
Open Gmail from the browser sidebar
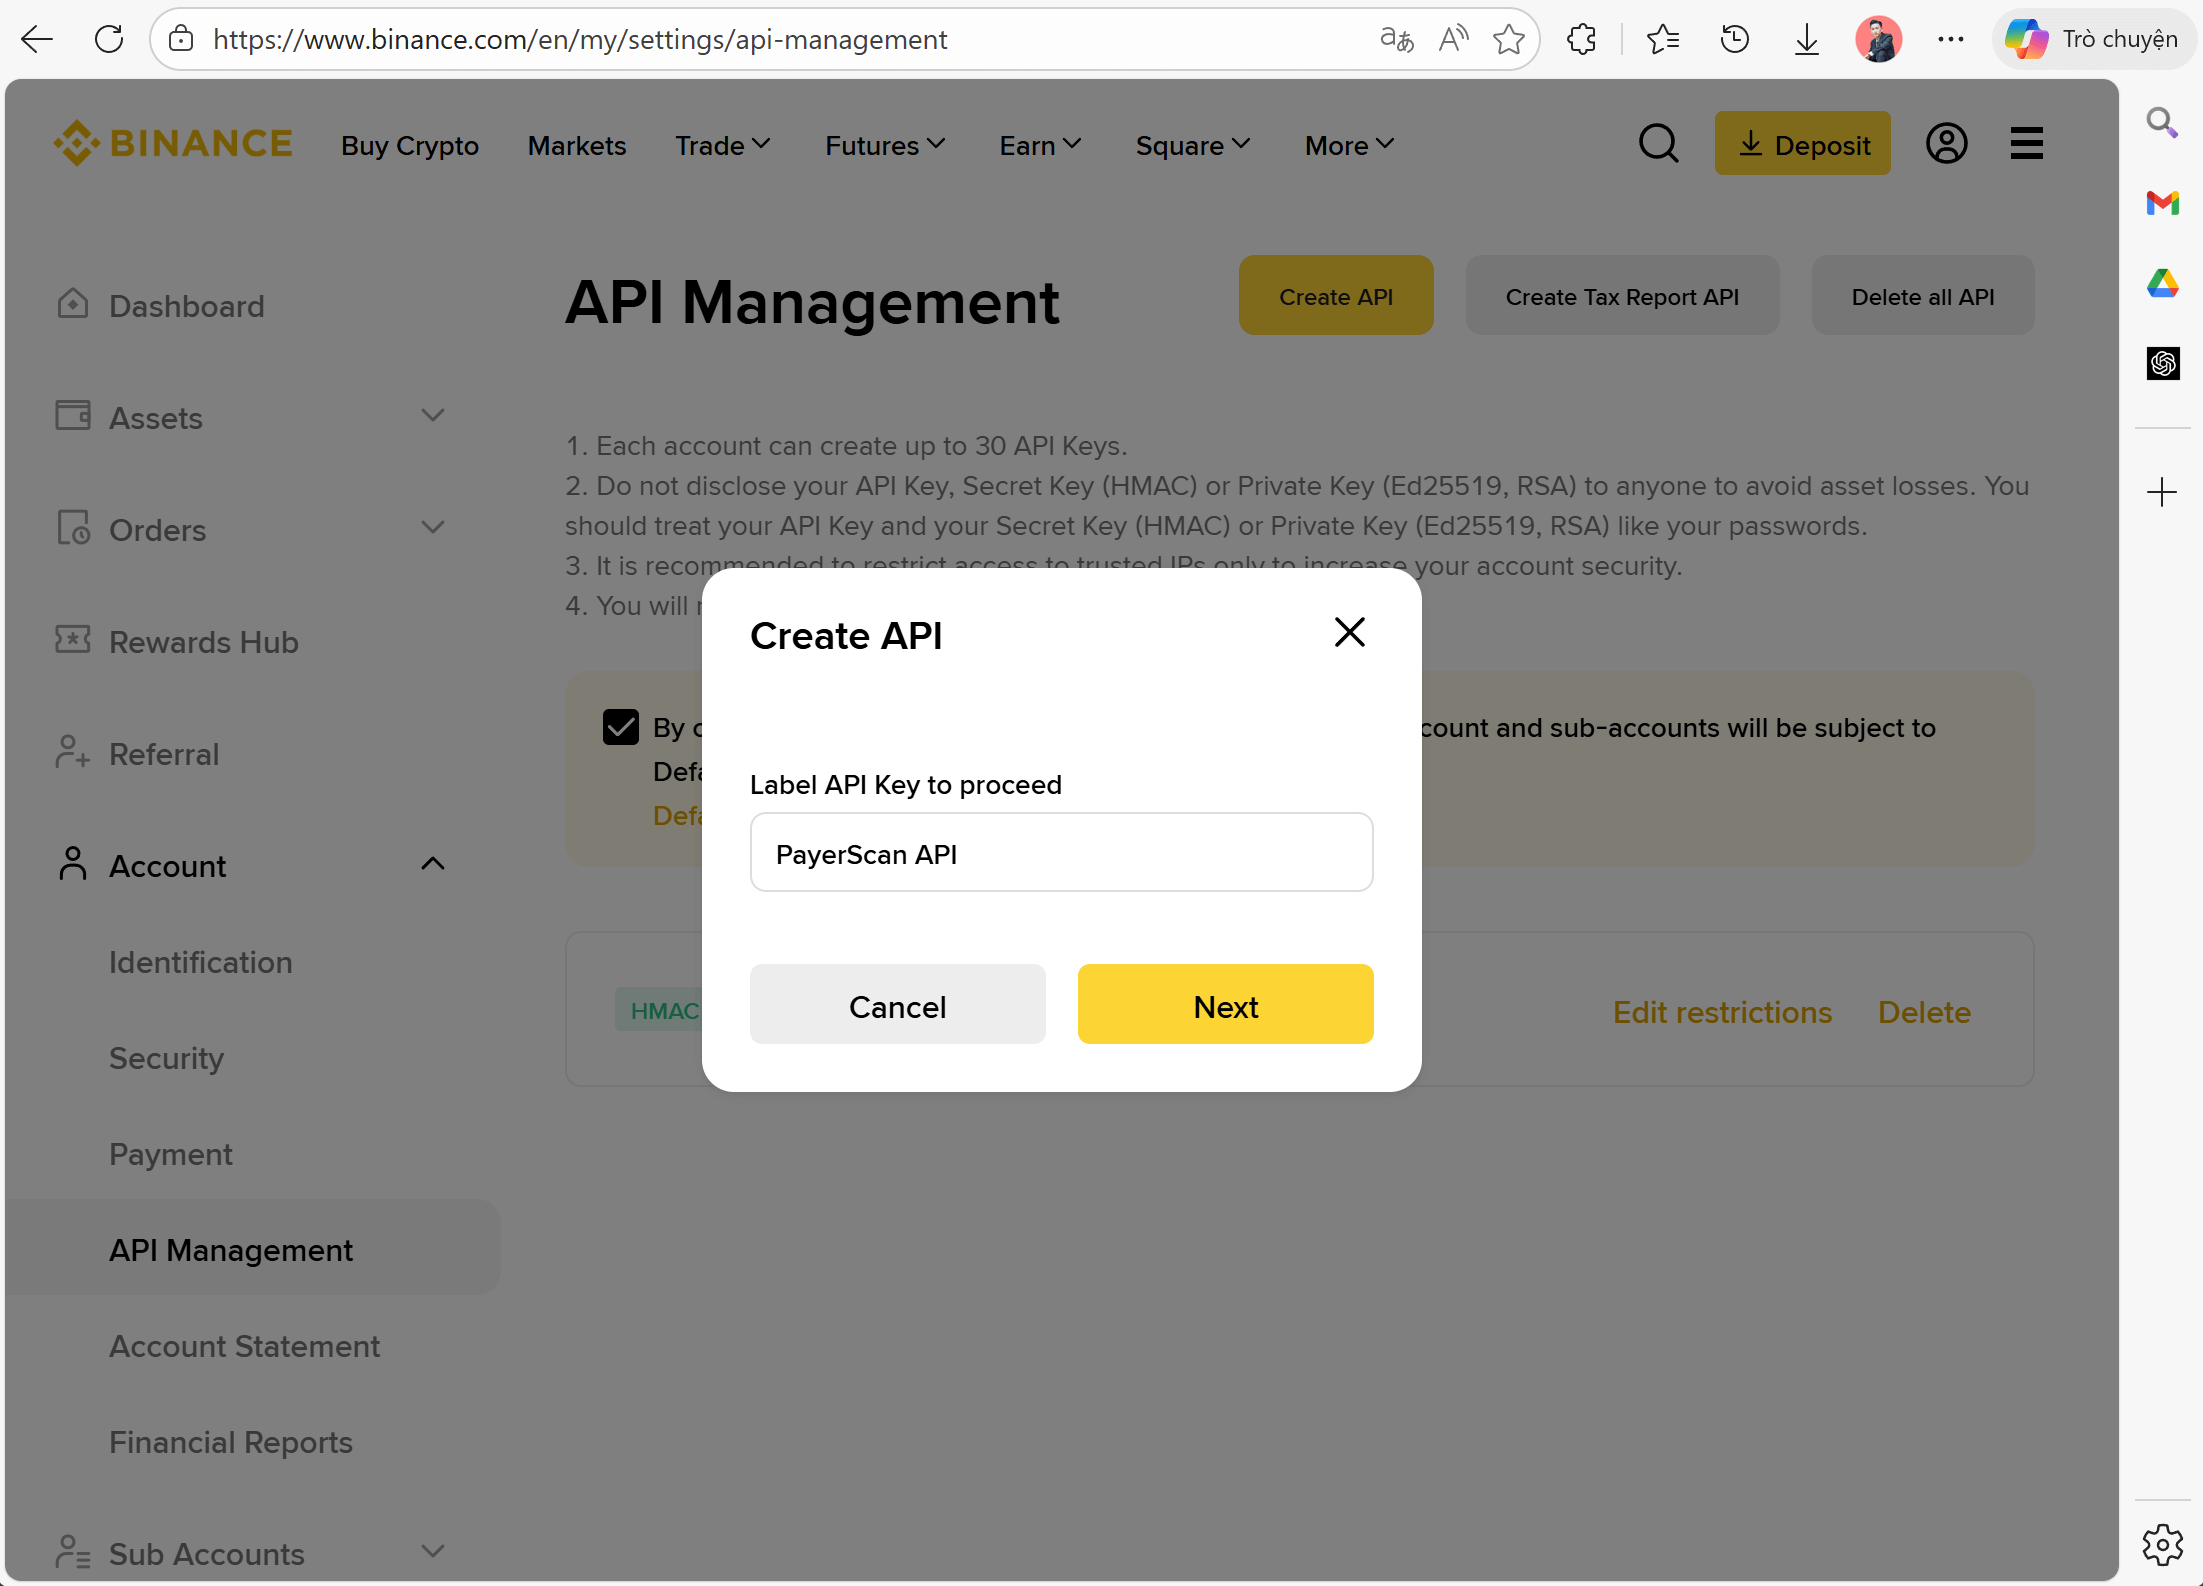tap(2163, 203)
